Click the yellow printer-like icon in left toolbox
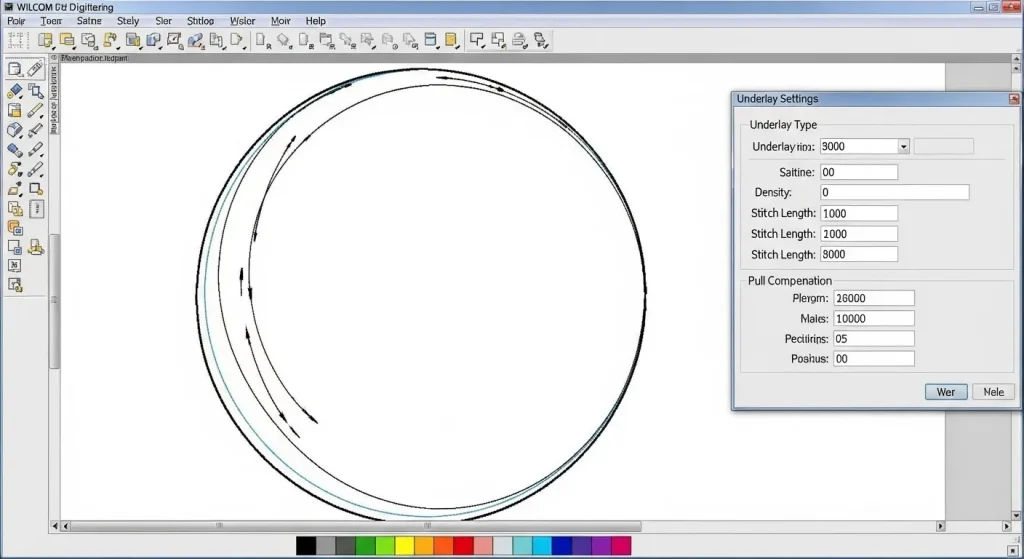 click(36, 248)
